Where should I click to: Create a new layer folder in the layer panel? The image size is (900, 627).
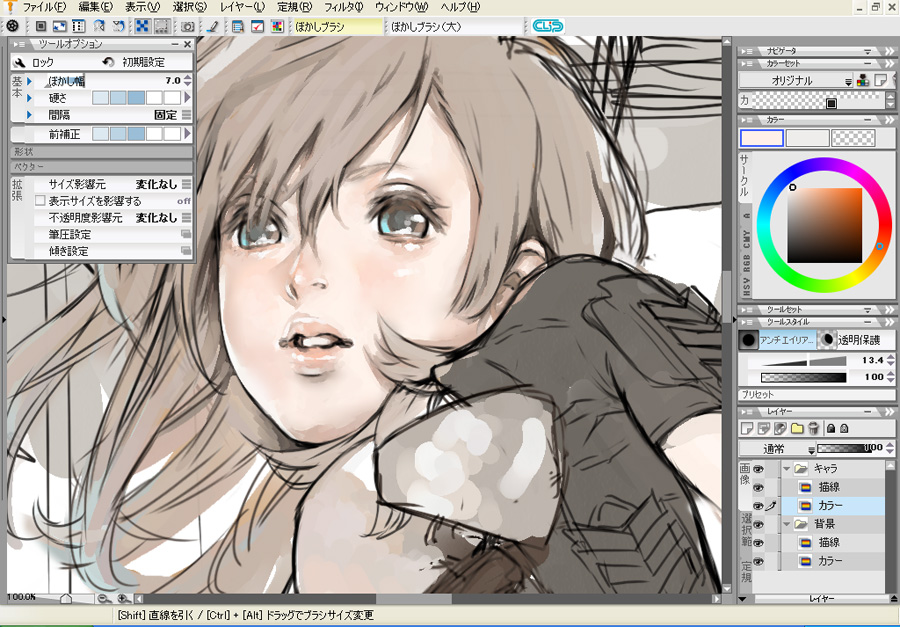797,428
